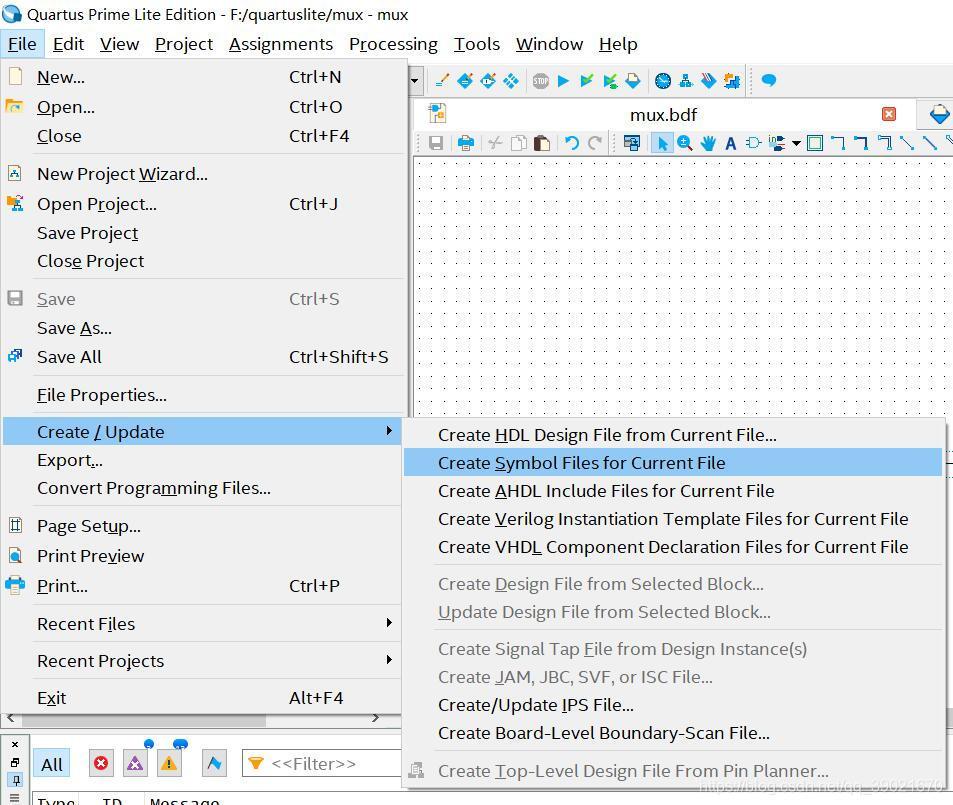This screenshot has width=953, height=805.
Task: Choose Create Symbol Files for Current File
Action: (673, 463)
